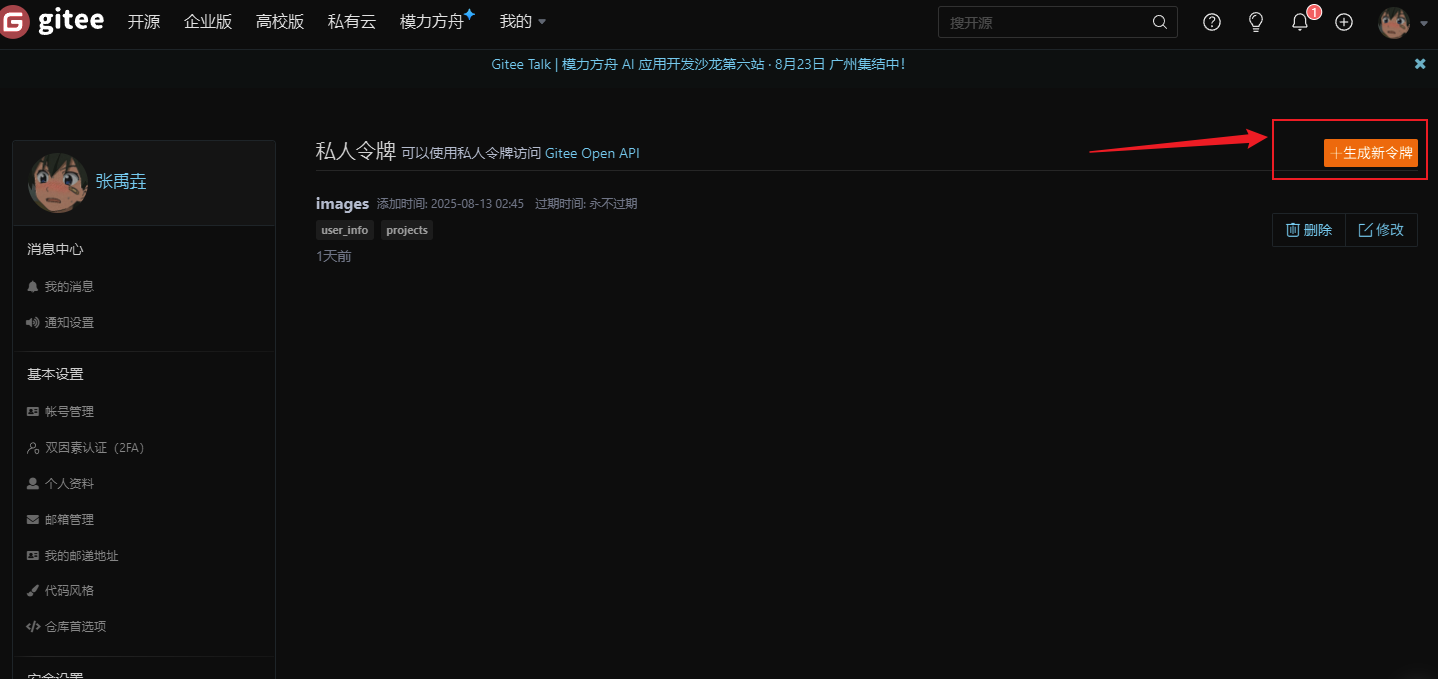The height and width of the screenshot is (679, 1438).
Task: Open the Gitee Open API link
Action: pos(592,154)
